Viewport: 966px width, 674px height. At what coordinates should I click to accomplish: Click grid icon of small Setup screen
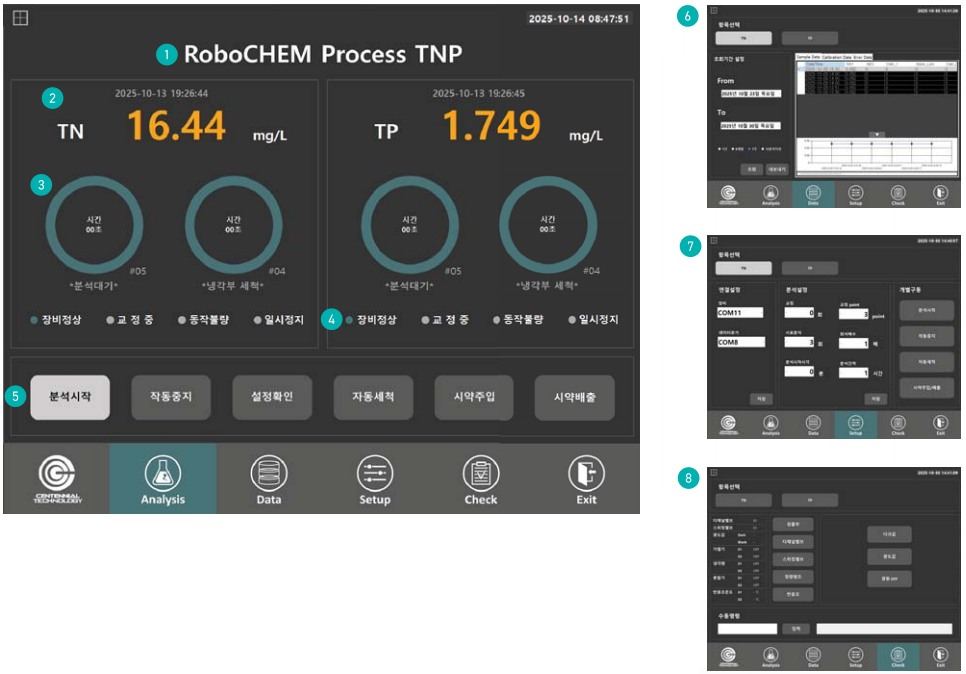pyautogui.click(x=714, y=240)
